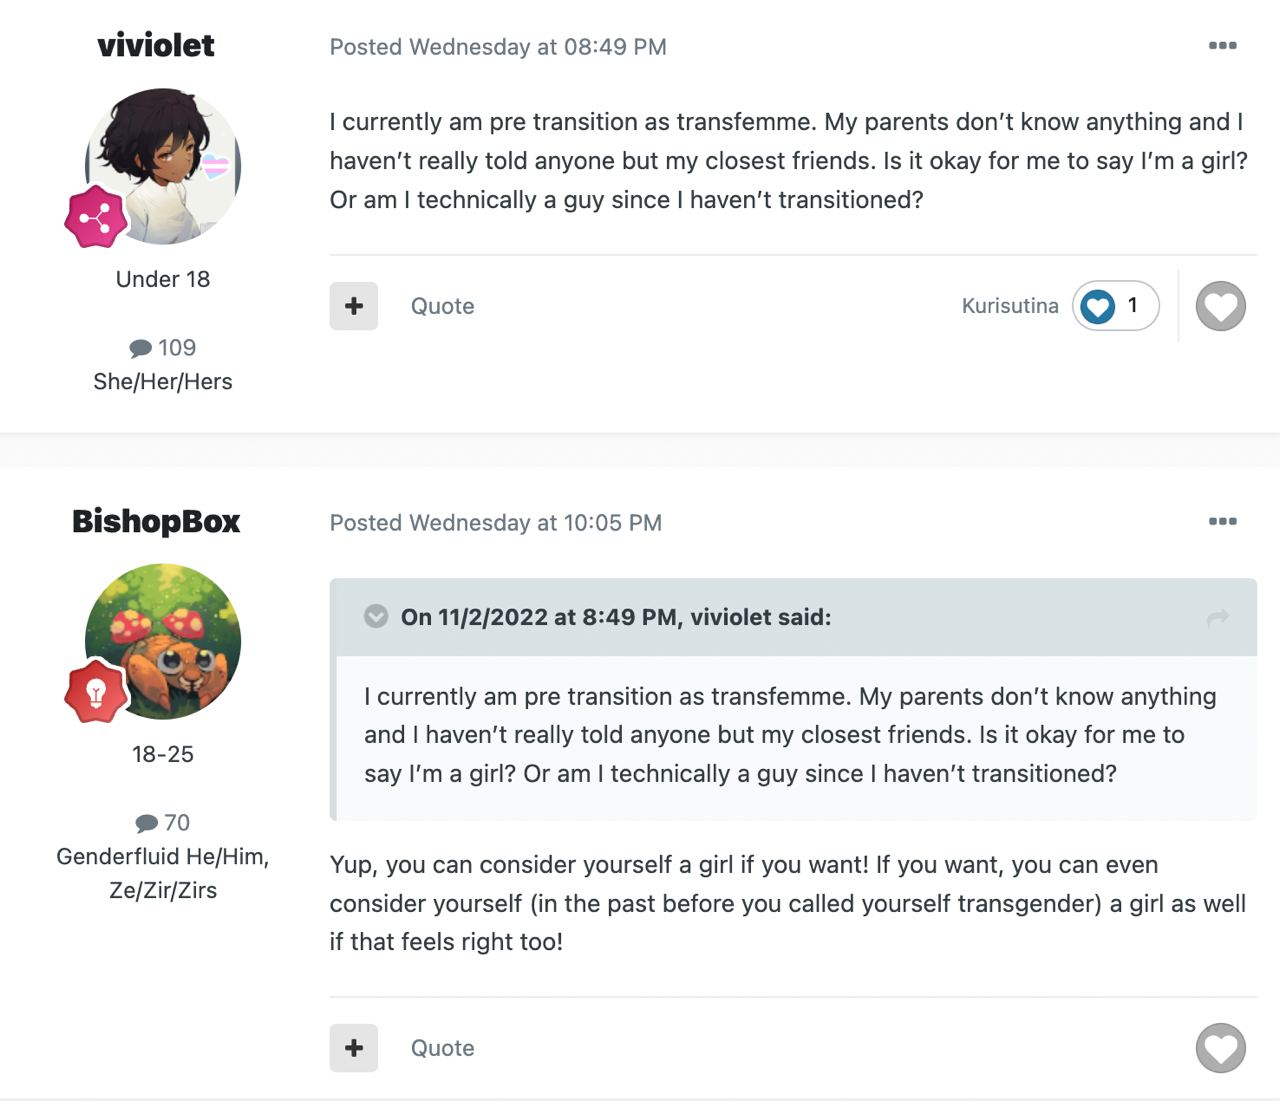Screen dimensions: 1280x1101
Task: Click BishopBox's Paras avatar image
Action: pyautogui.click(x=163, y=641)
